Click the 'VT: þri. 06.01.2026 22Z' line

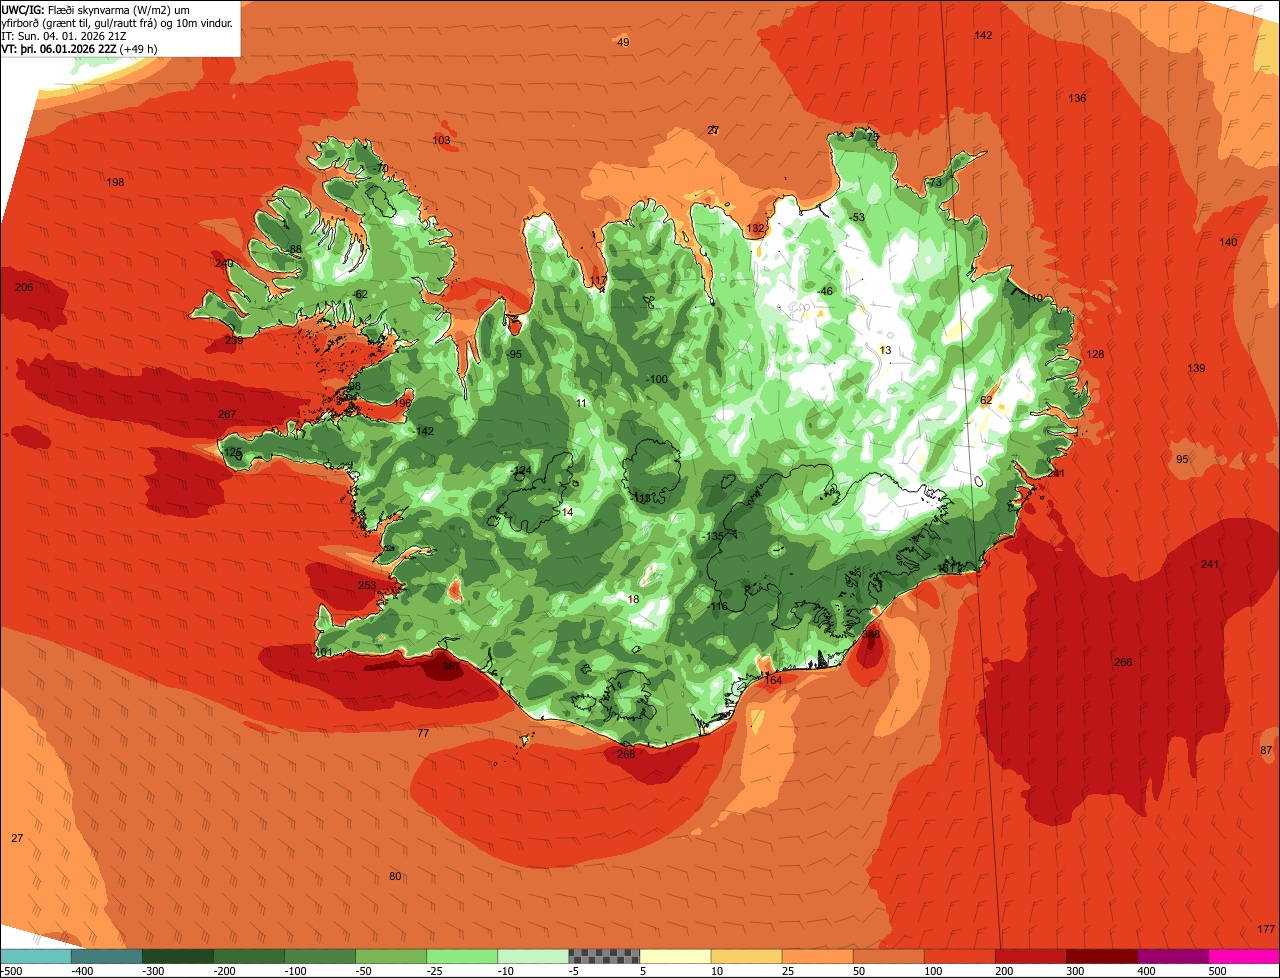click(x=59, y=48)
